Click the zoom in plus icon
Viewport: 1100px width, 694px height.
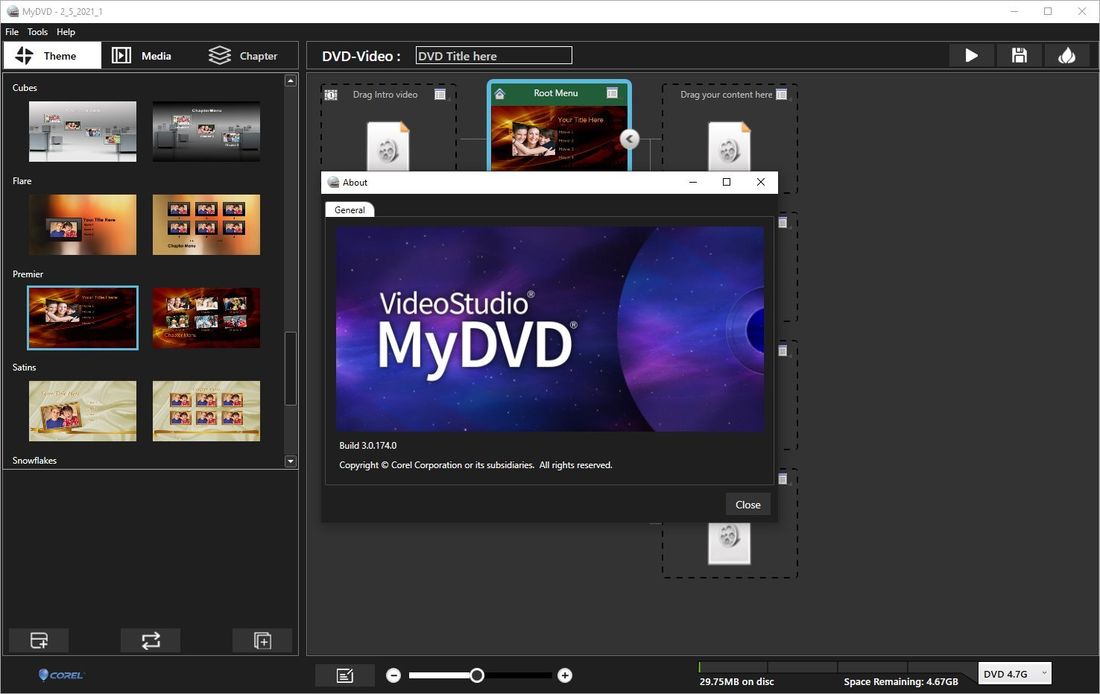coord(565,675)
